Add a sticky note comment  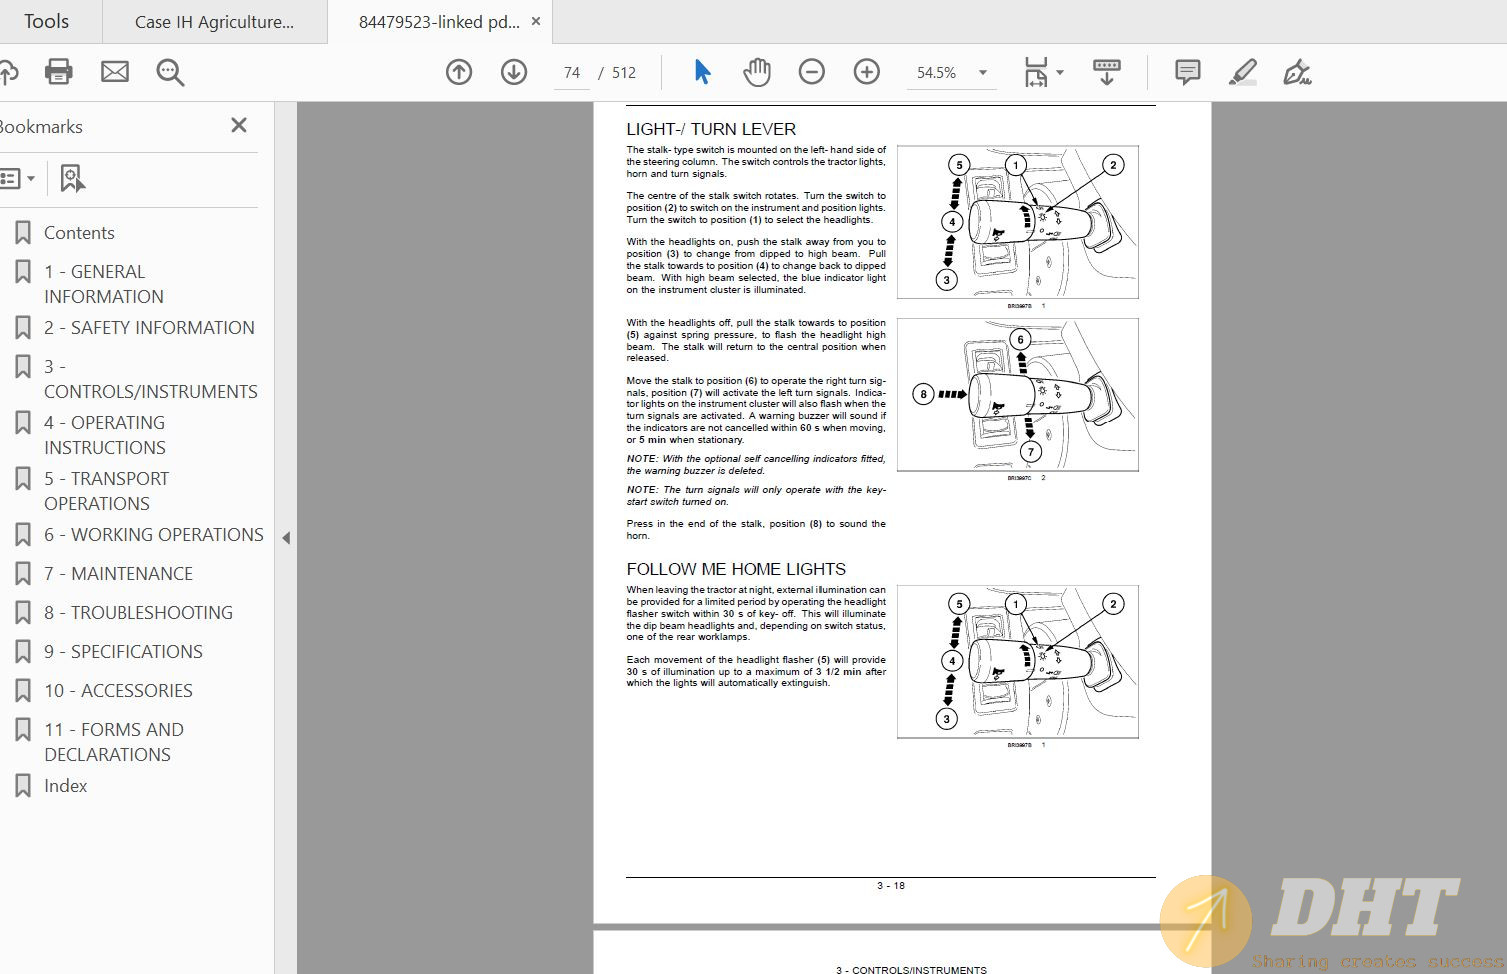[1187, 72]
